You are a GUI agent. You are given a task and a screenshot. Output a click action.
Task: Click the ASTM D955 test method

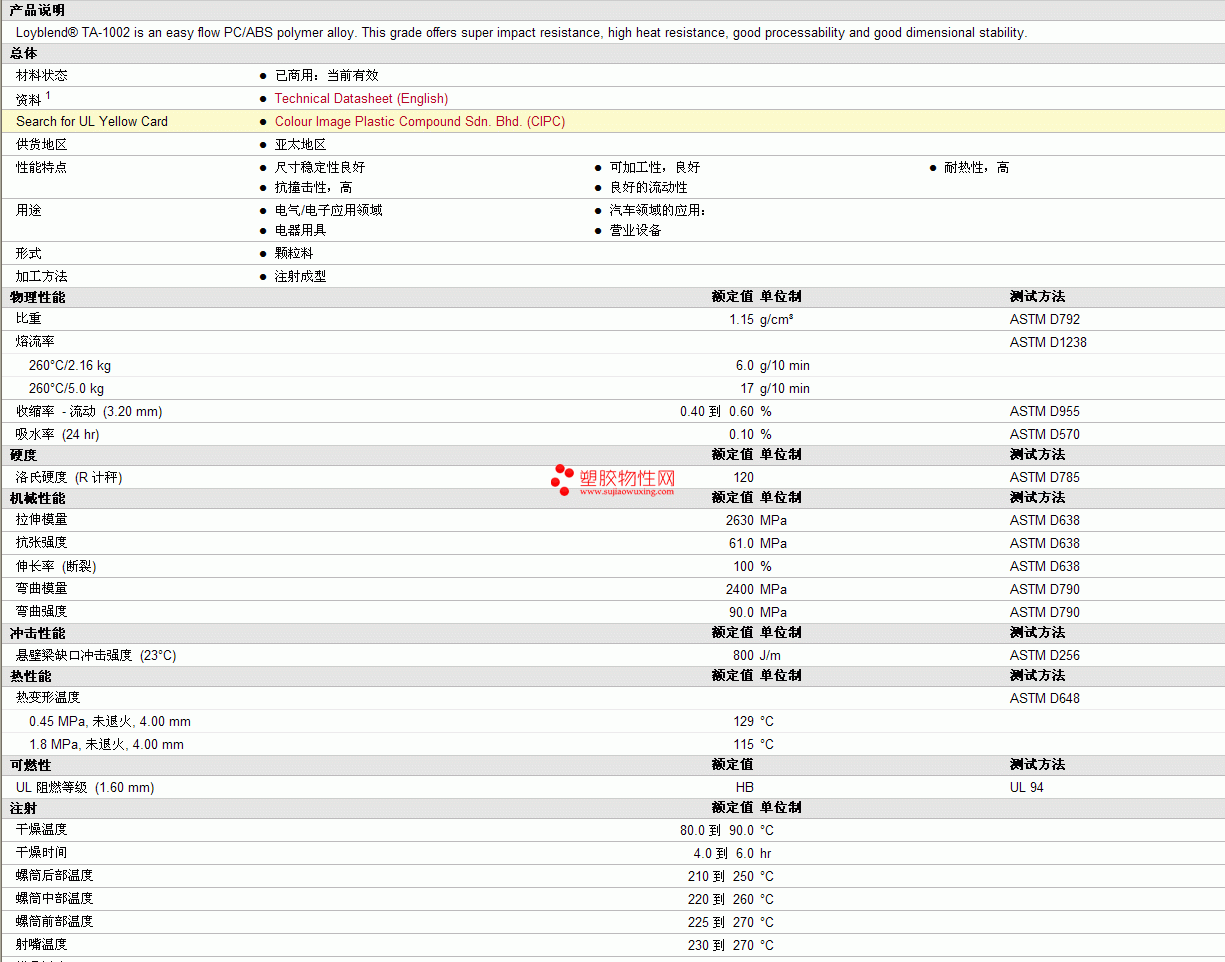tap(1045, 411)
